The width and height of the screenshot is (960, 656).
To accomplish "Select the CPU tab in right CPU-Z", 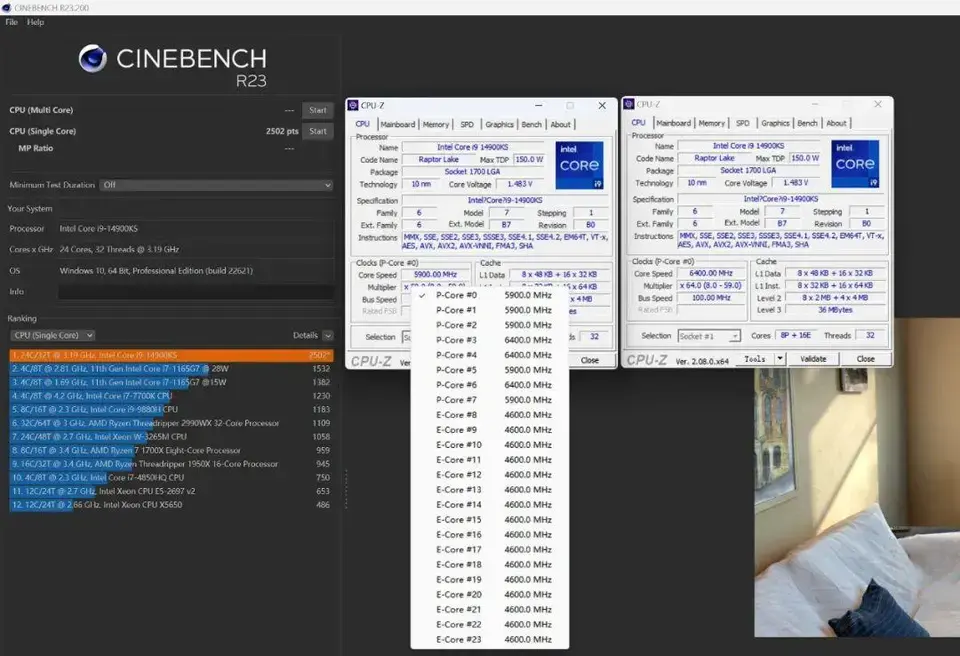I will tap(639, 123).
